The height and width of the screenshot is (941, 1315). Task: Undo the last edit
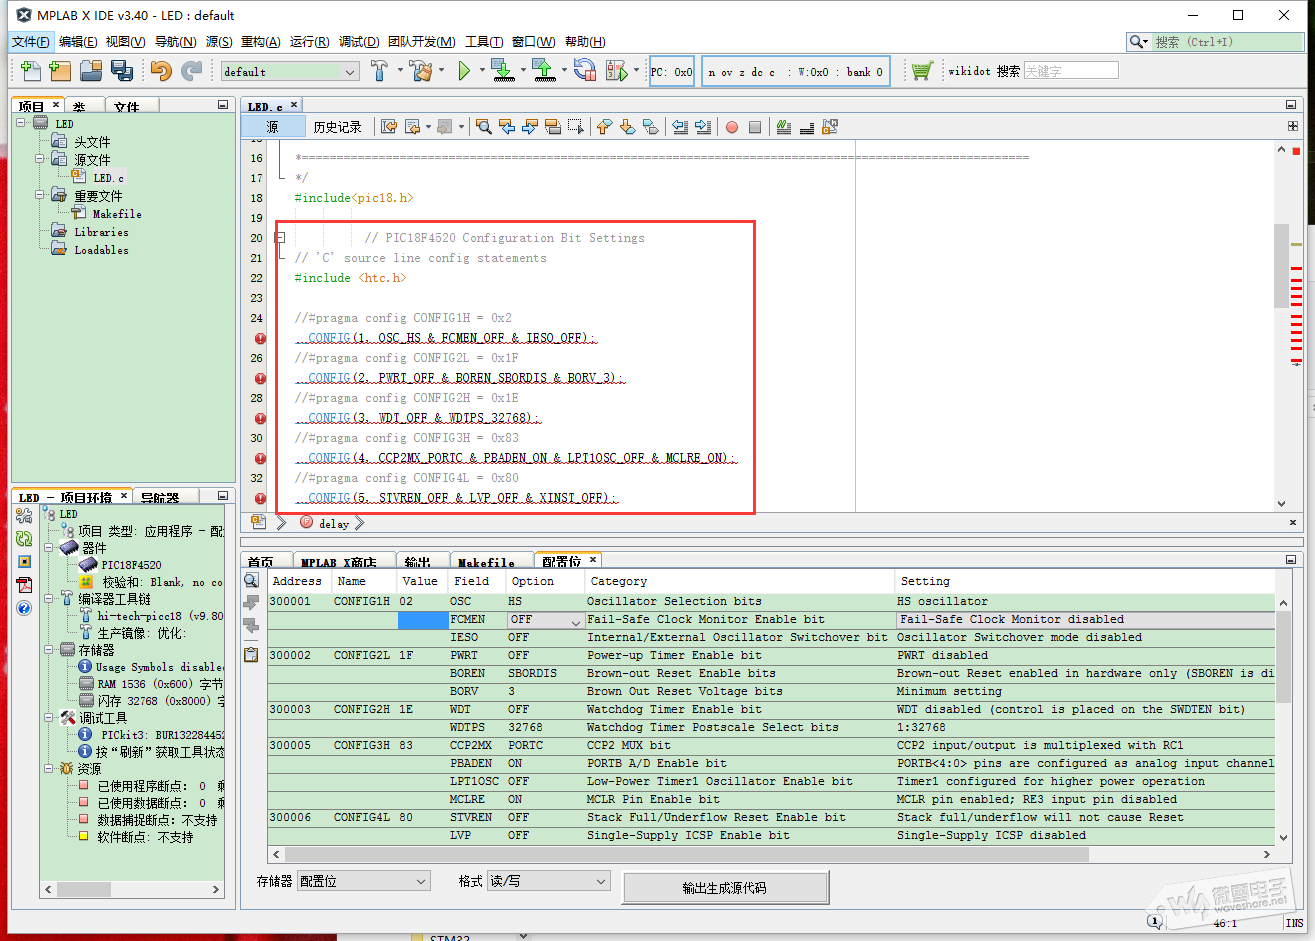point(161,71)
